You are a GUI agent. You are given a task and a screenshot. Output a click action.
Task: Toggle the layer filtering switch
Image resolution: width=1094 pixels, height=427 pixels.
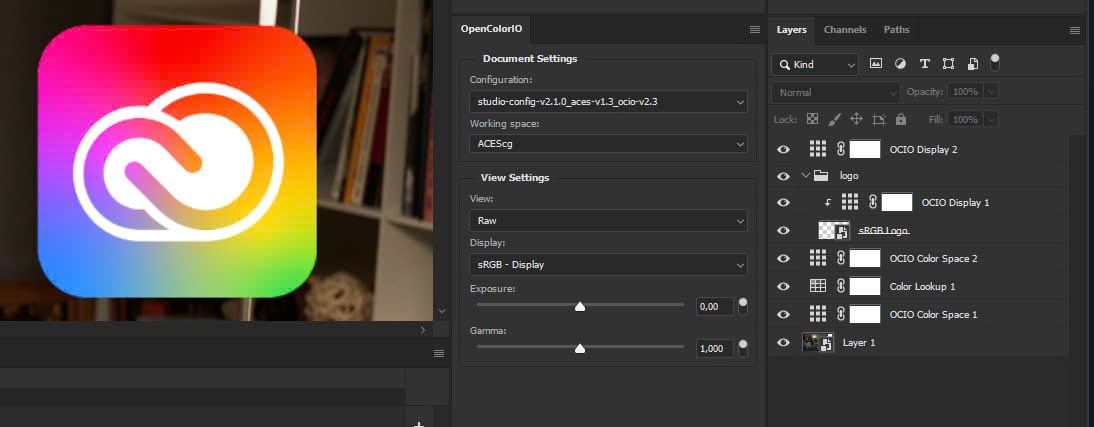(995, 62)
